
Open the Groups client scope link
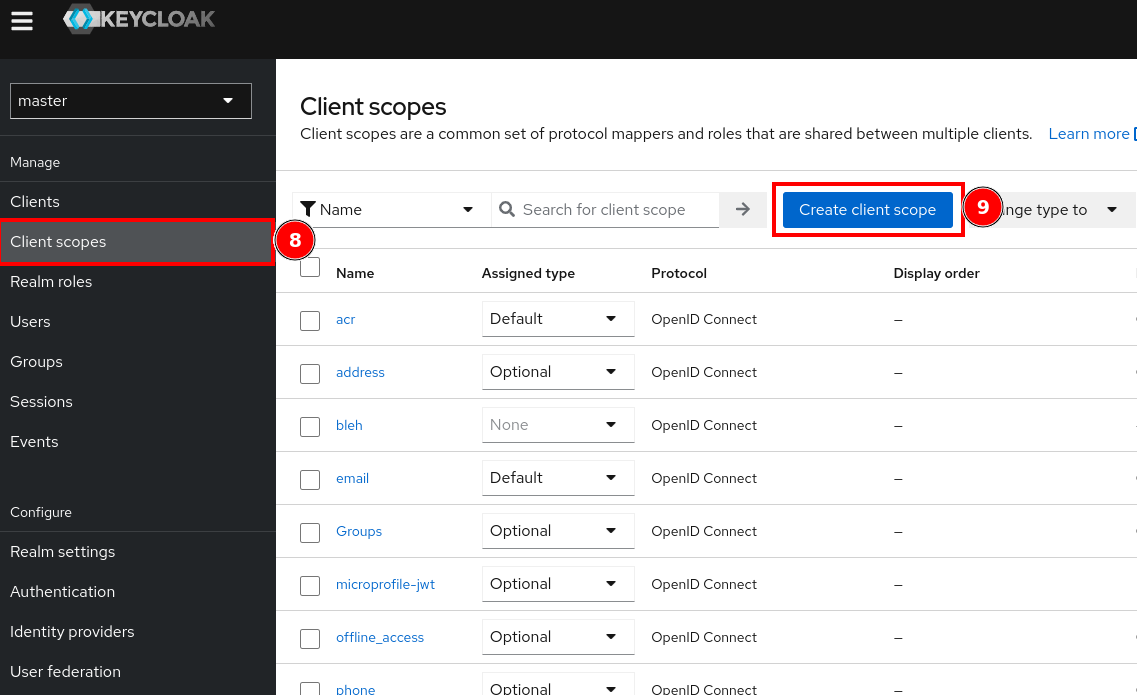point(359,531)
